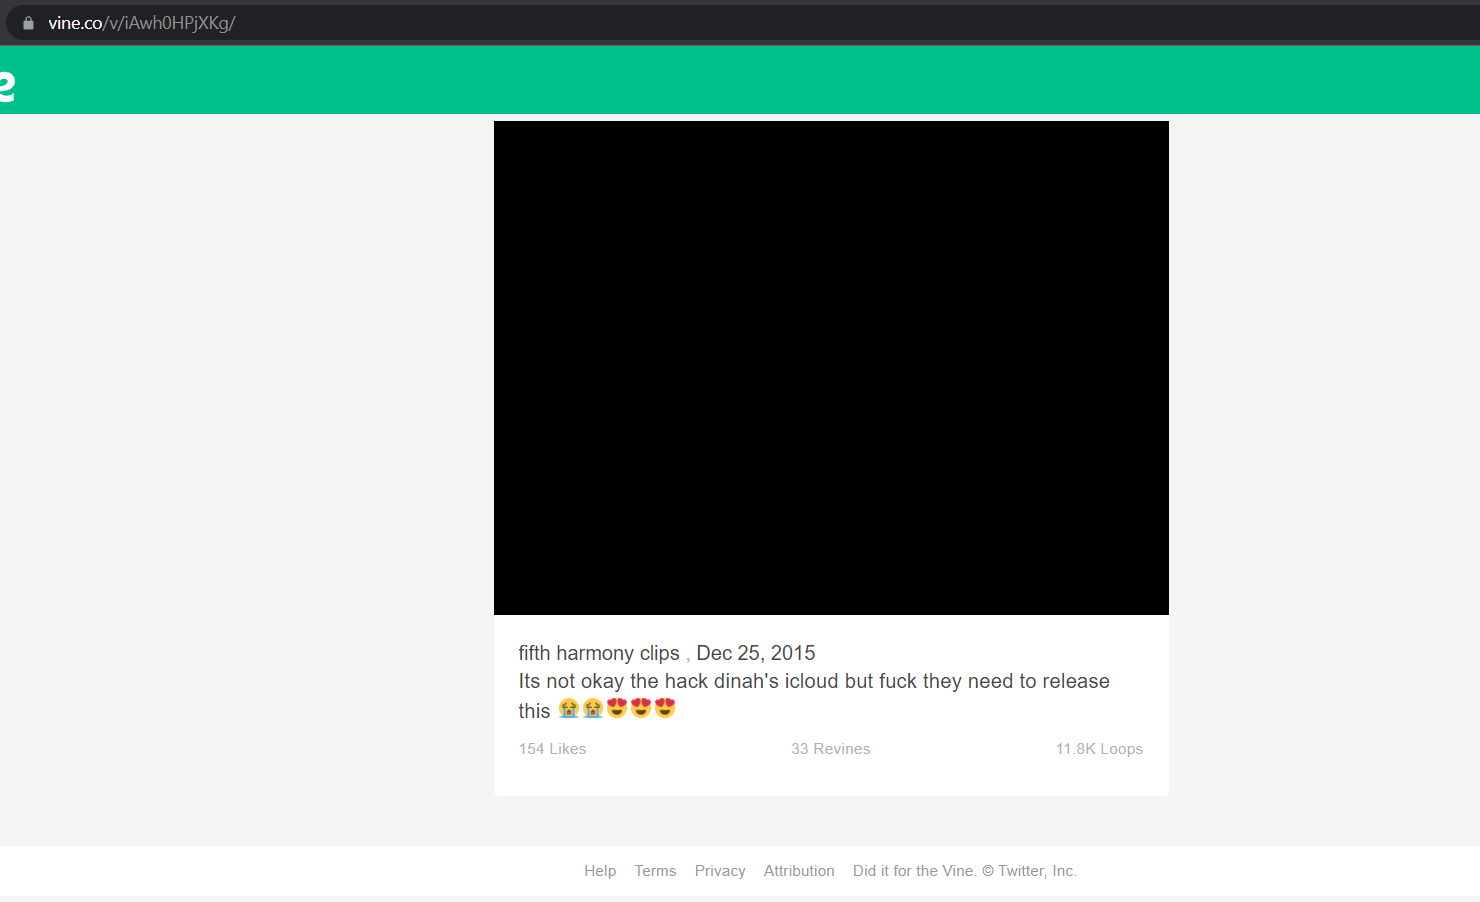The height and width of the screenshot is (902, 1480).
Task: Click 'Did it for the Vine. © Twitter, Inc.'
Action: click(x=965, y=871)
